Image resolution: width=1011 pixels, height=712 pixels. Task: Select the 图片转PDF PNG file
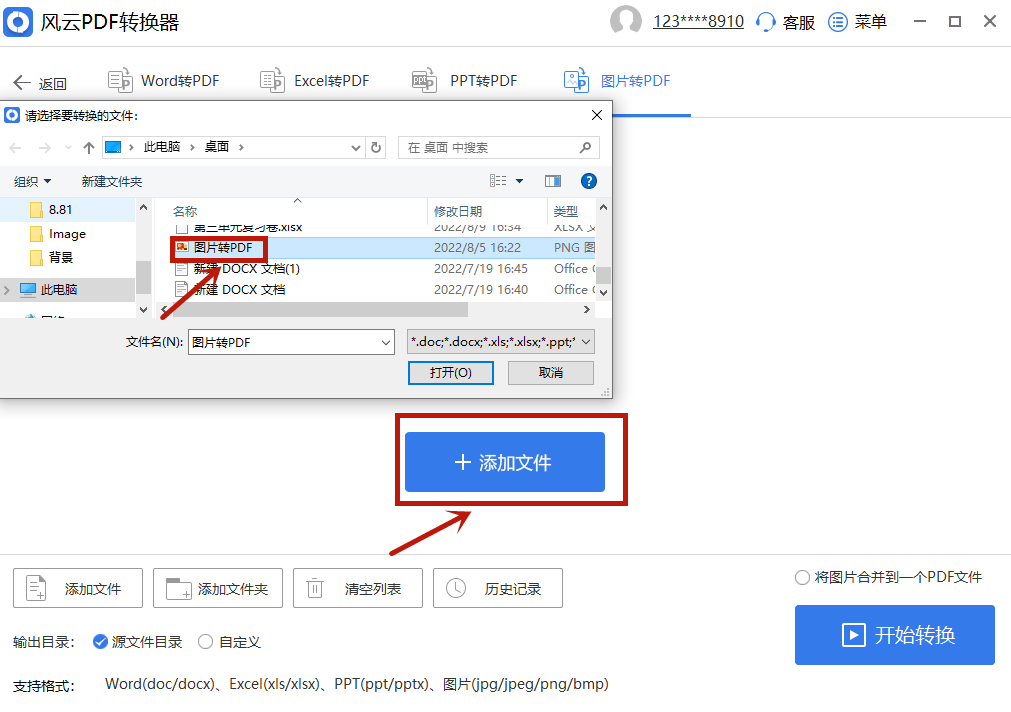click(x=220, y=247)
